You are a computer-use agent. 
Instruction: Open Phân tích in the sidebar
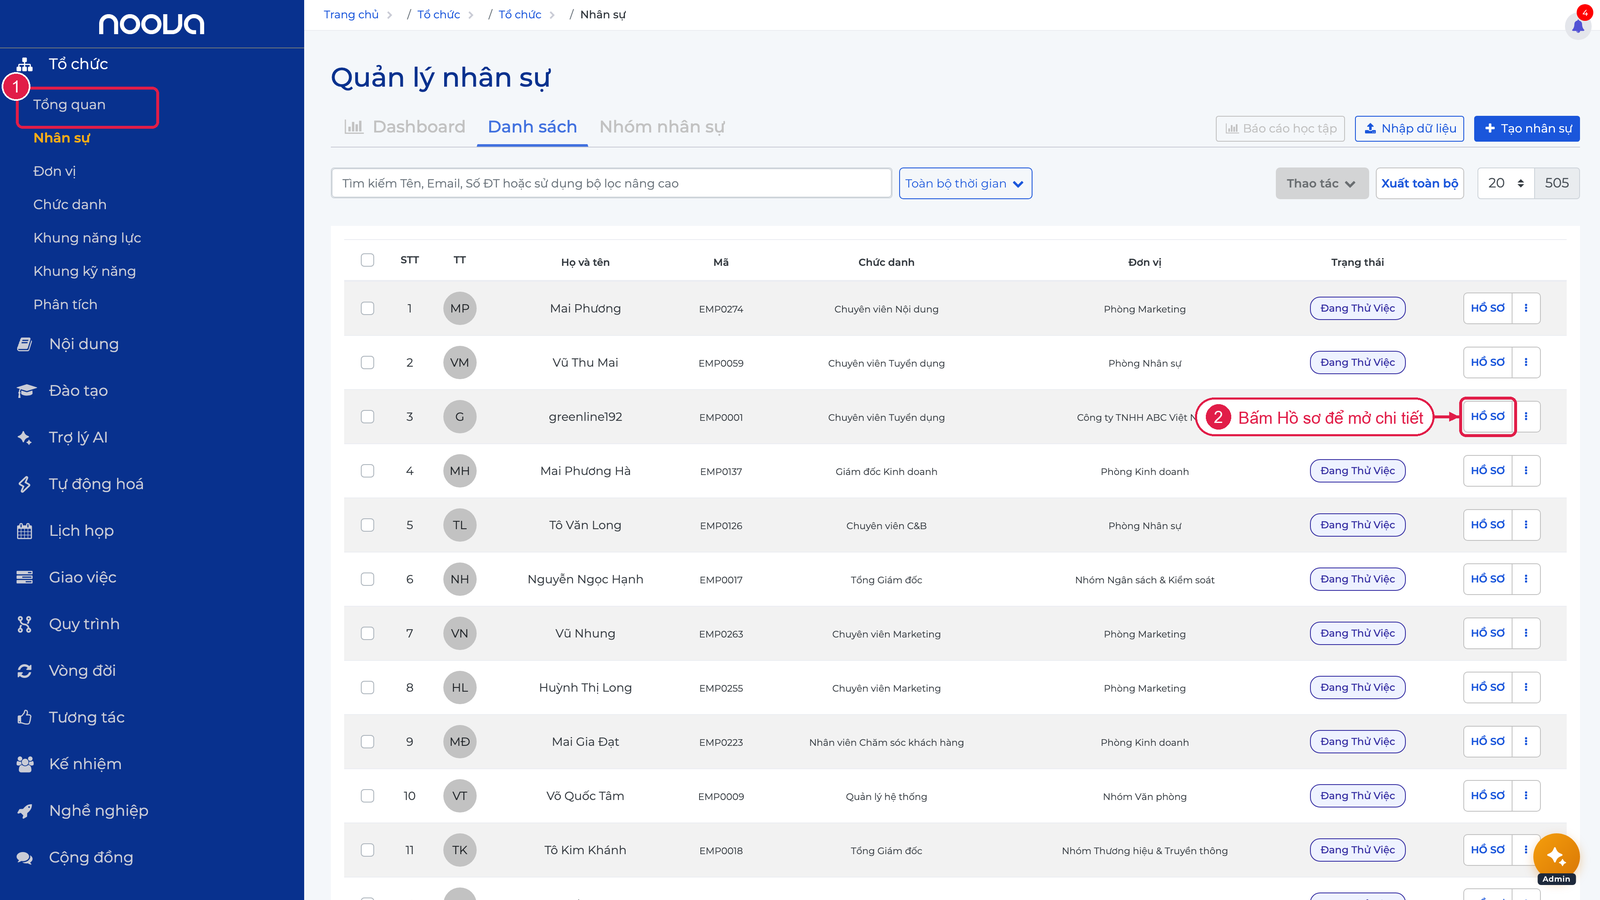click(x=65, y=304)
